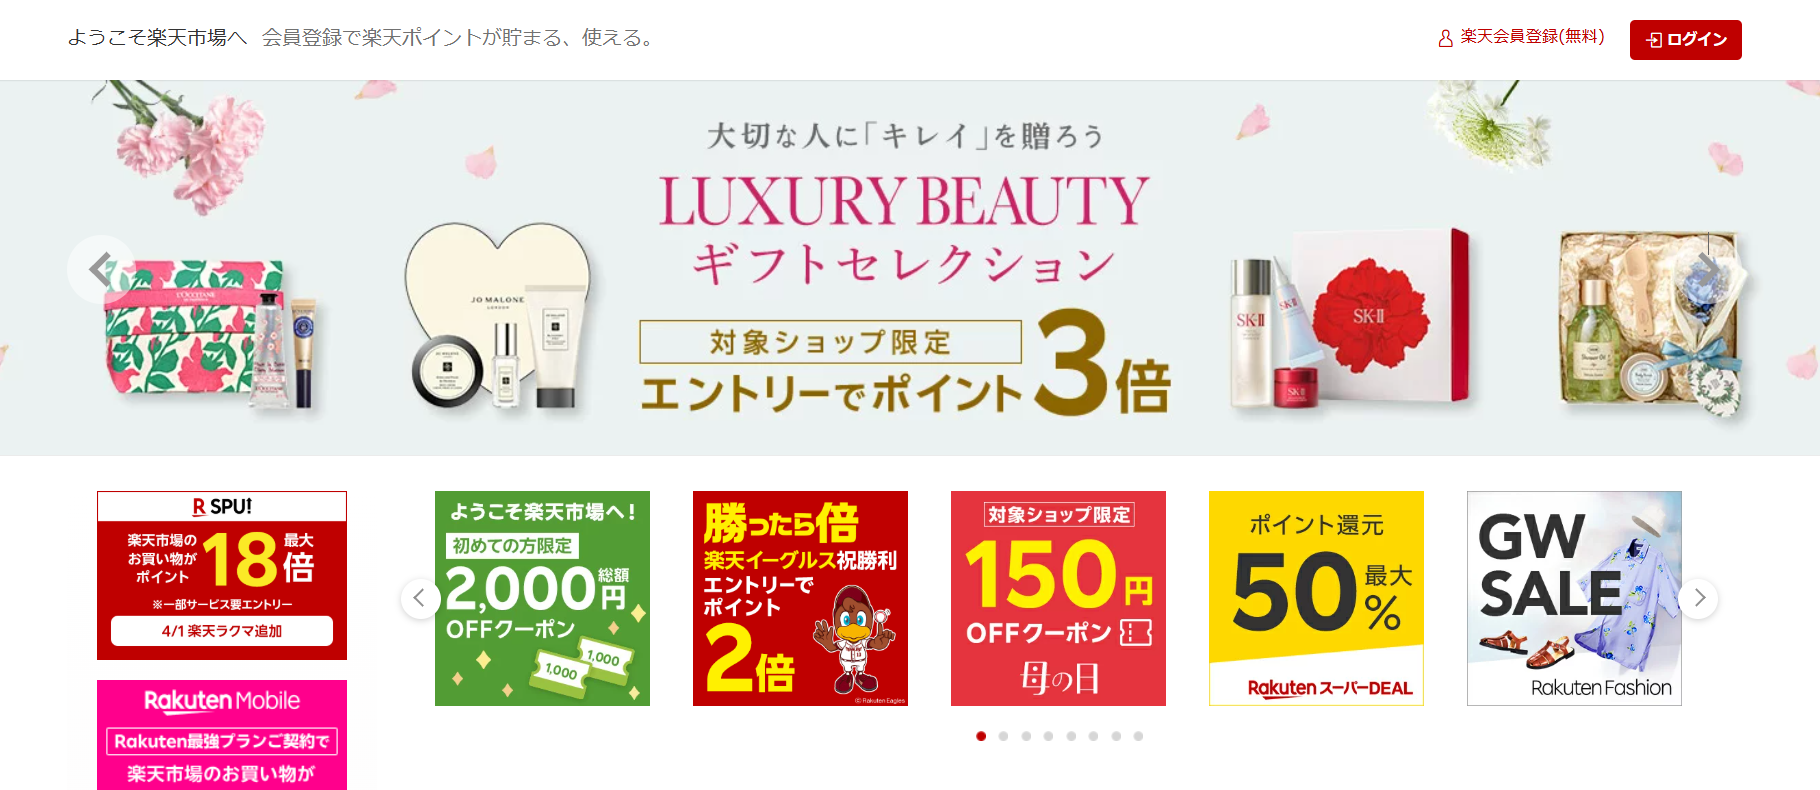This screenshot has width=1820, height=790.
Task: Select the last carousel pagination dot
Action: point(1138,736)
